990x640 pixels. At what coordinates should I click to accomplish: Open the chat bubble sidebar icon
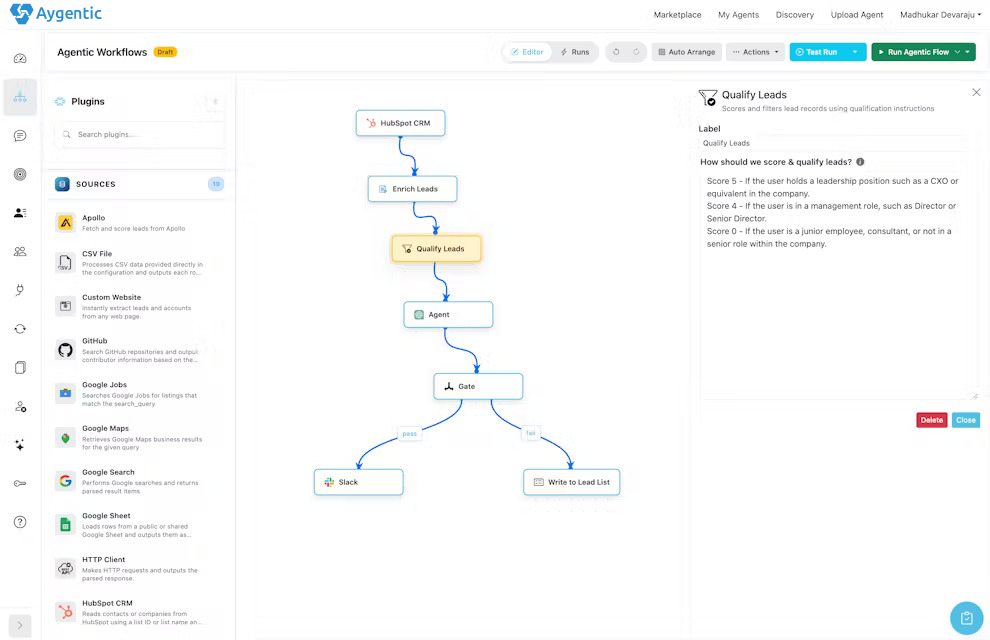point(20,136)
